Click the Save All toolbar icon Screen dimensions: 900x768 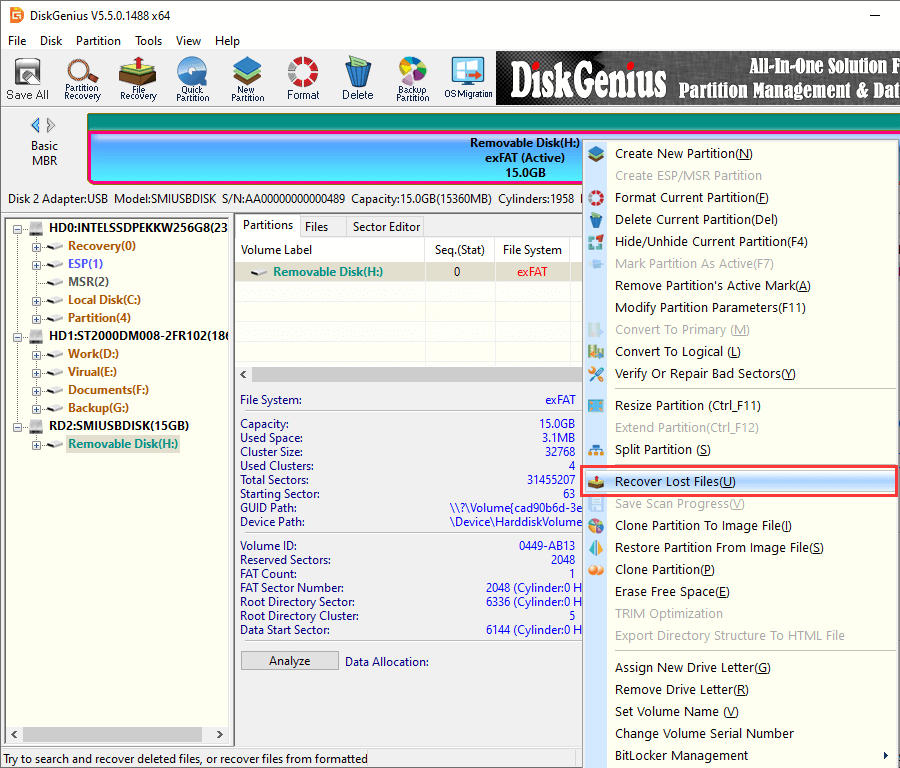click(27, 78)
